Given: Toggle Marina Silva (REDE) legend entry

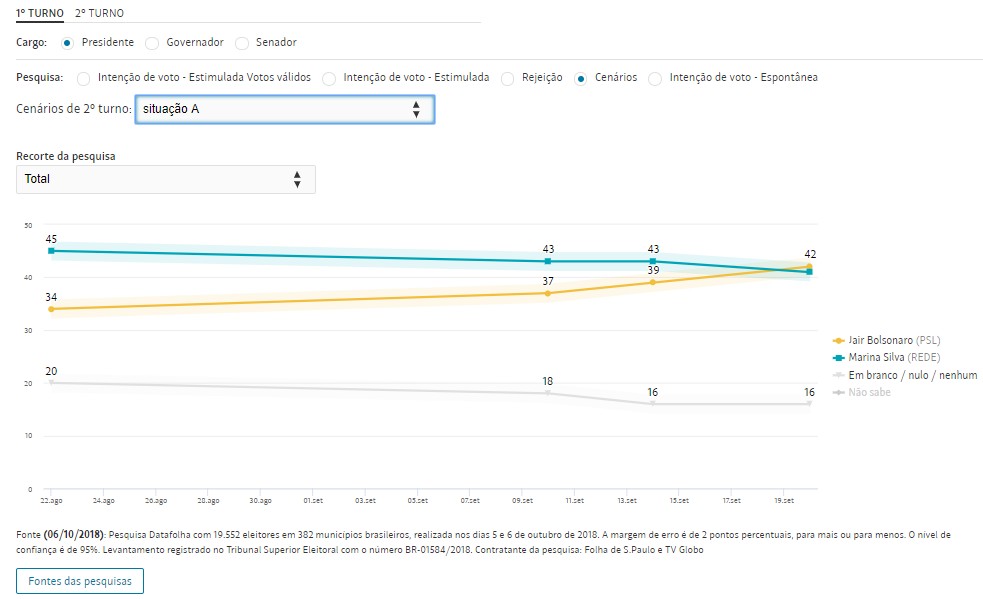Looking at the screenshot, I should (x=893, y=357).
